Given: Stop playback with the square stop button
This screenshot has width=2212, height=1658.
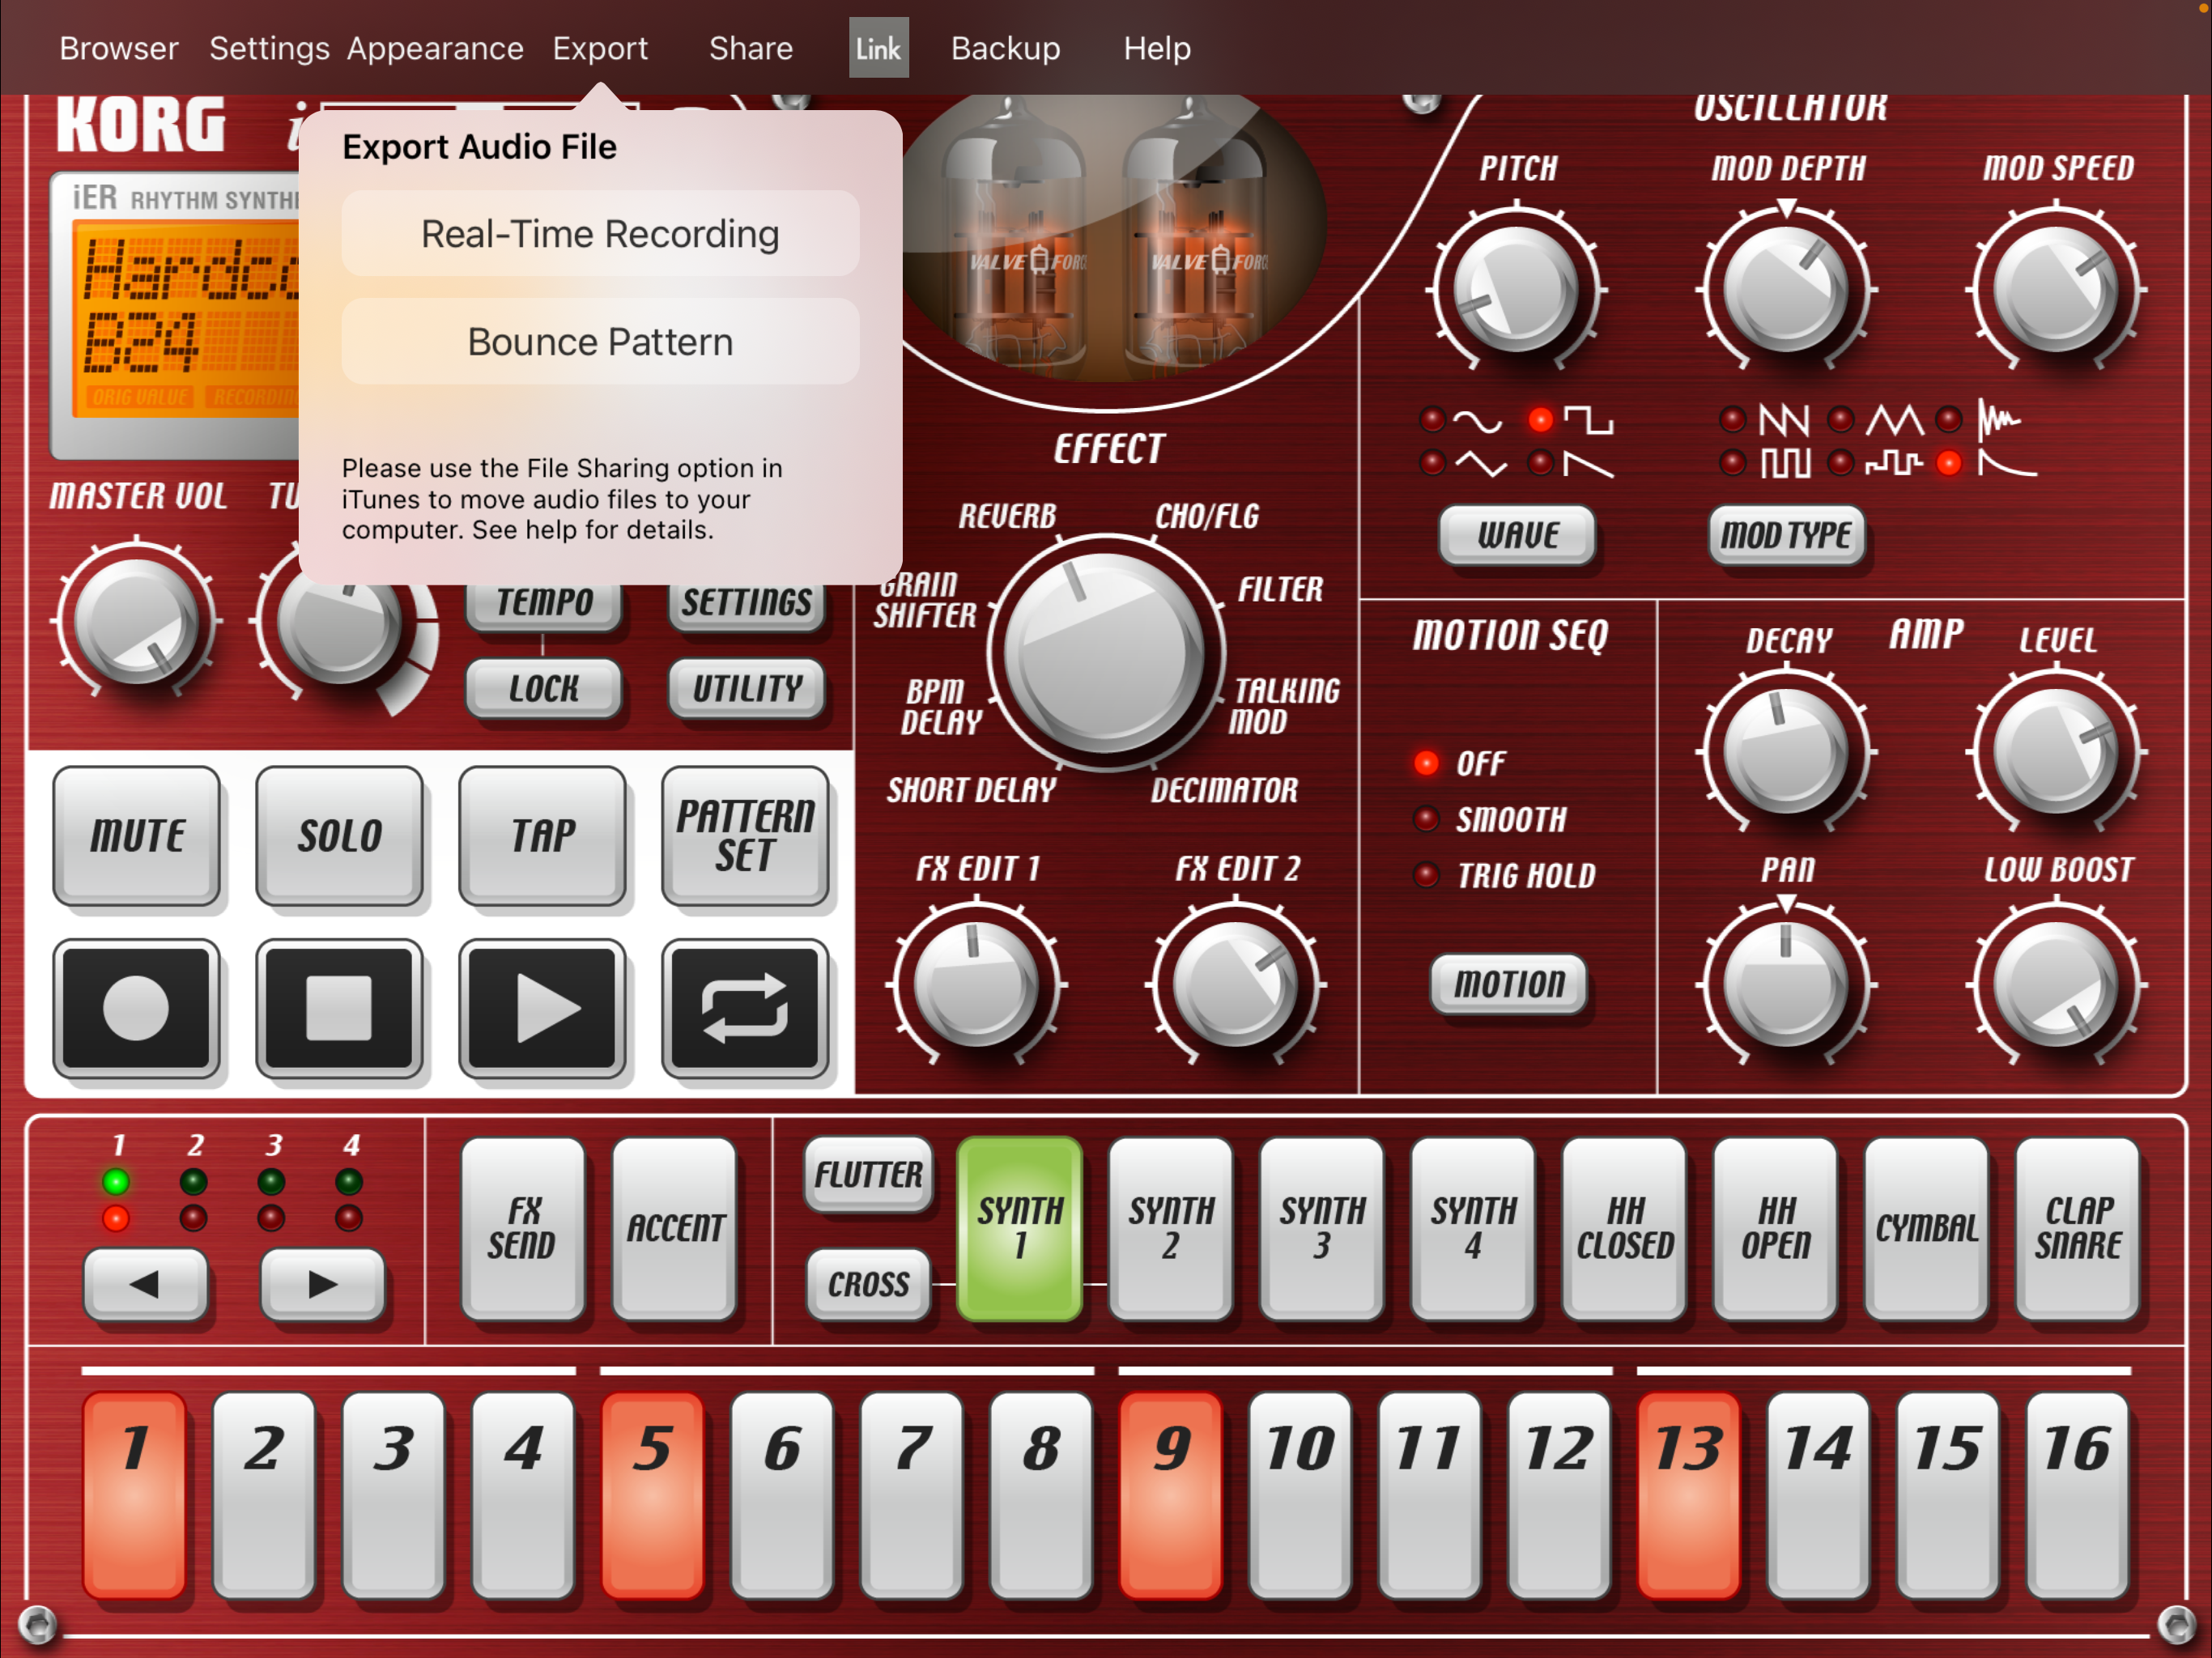Looking at the screenshot, I should (x=339, y=1008).
